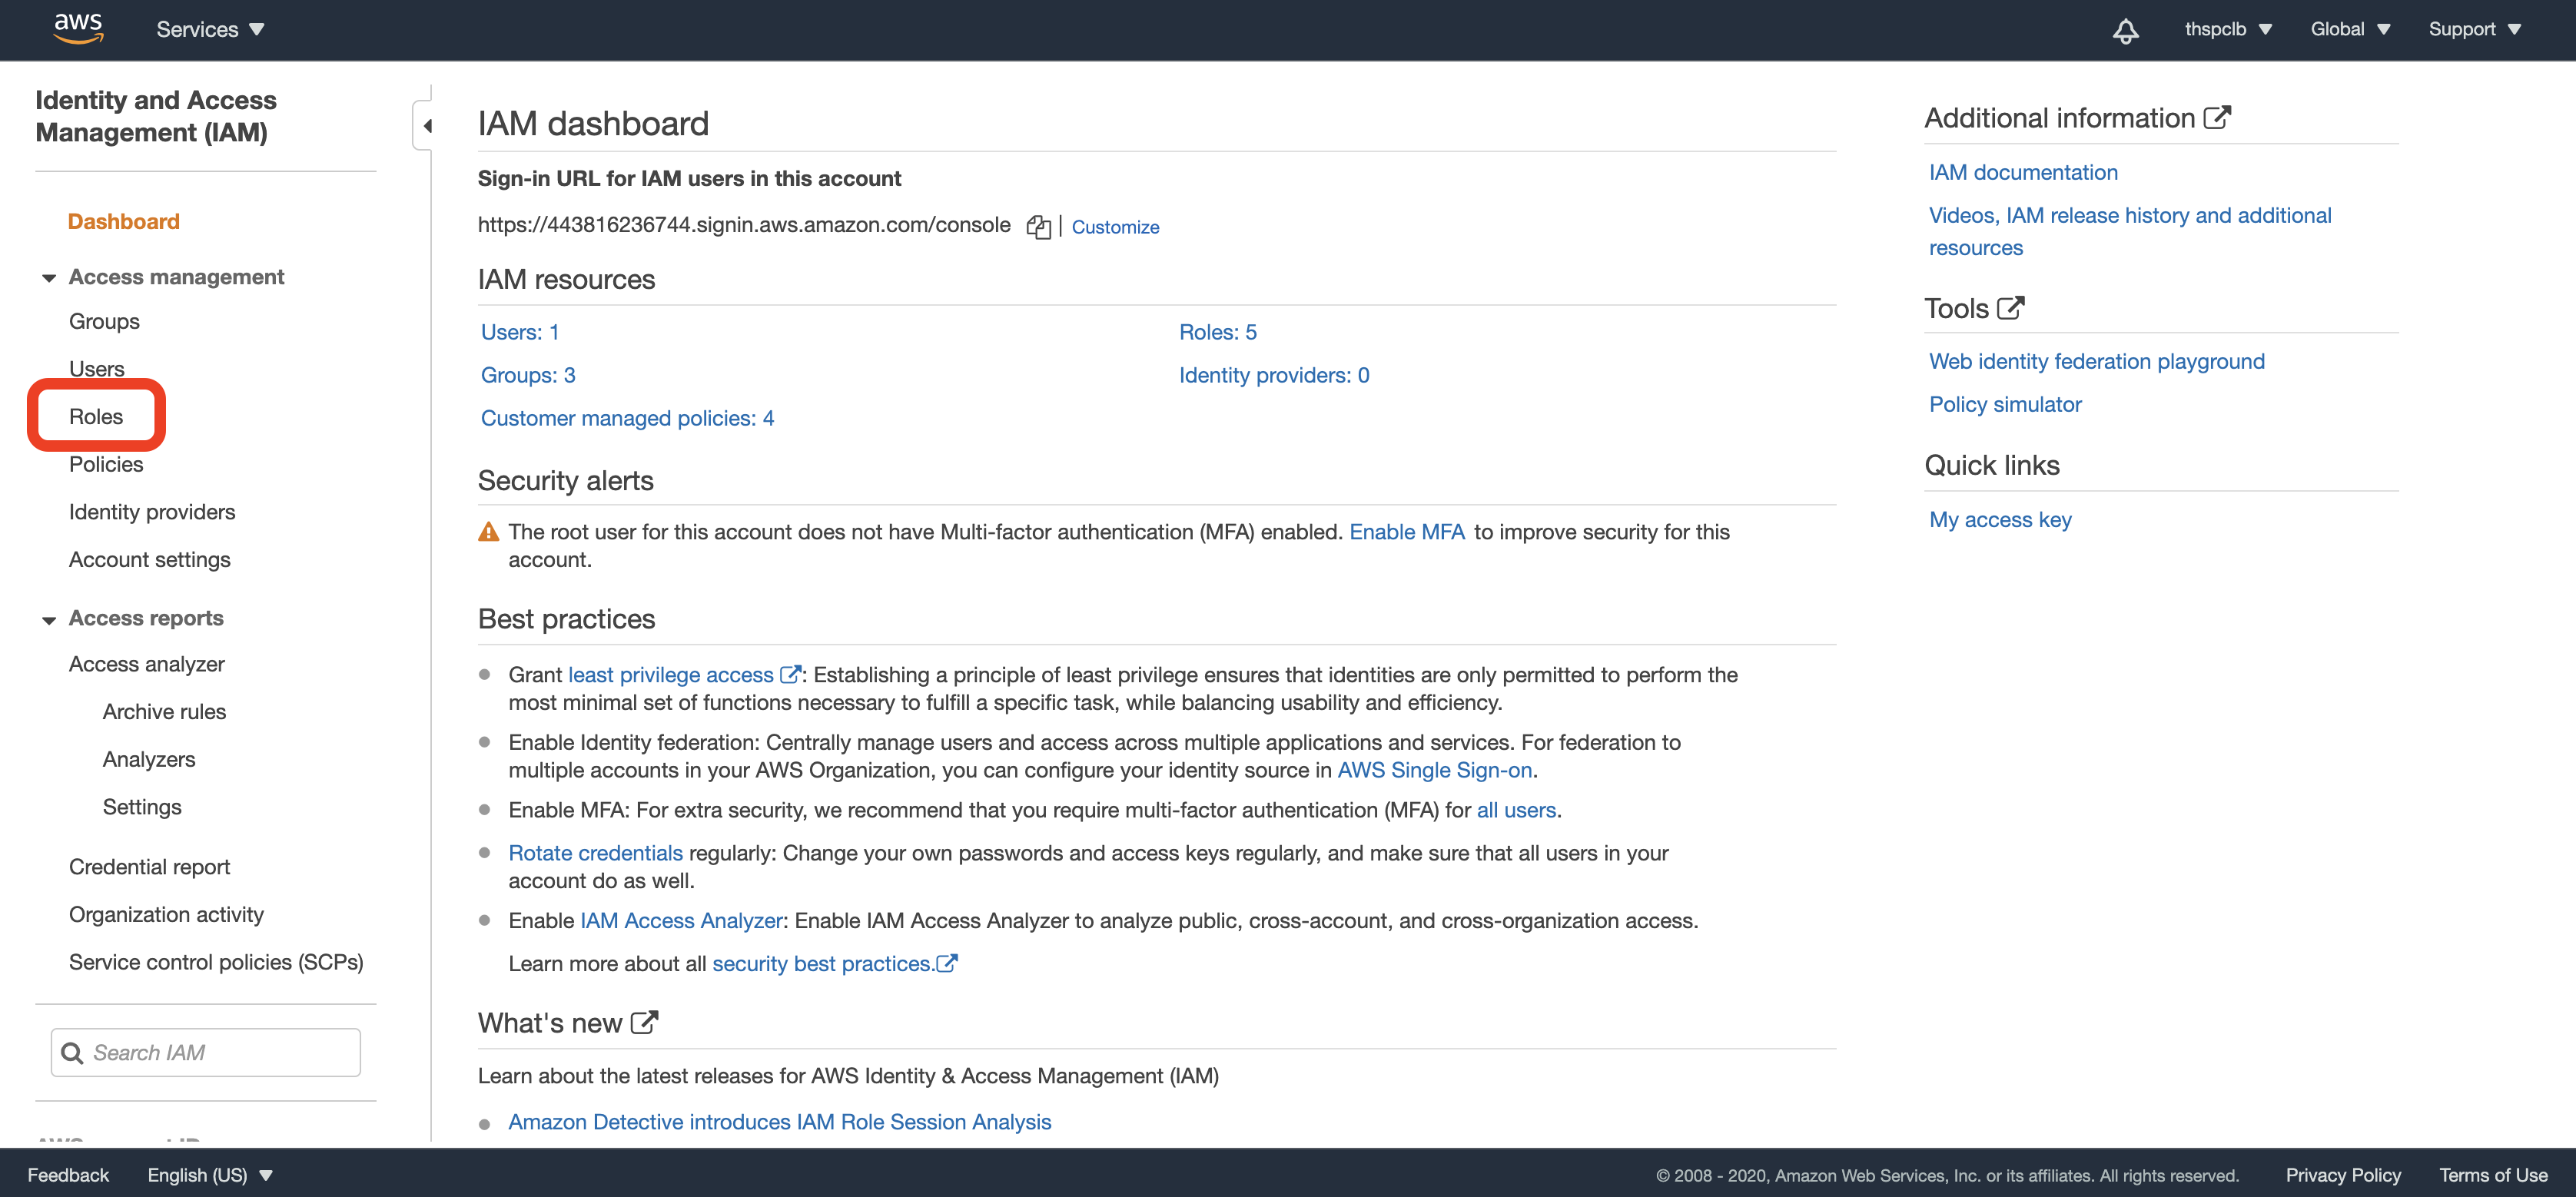
Task: Open the Services dropdown menu
Action: [210, 30]
